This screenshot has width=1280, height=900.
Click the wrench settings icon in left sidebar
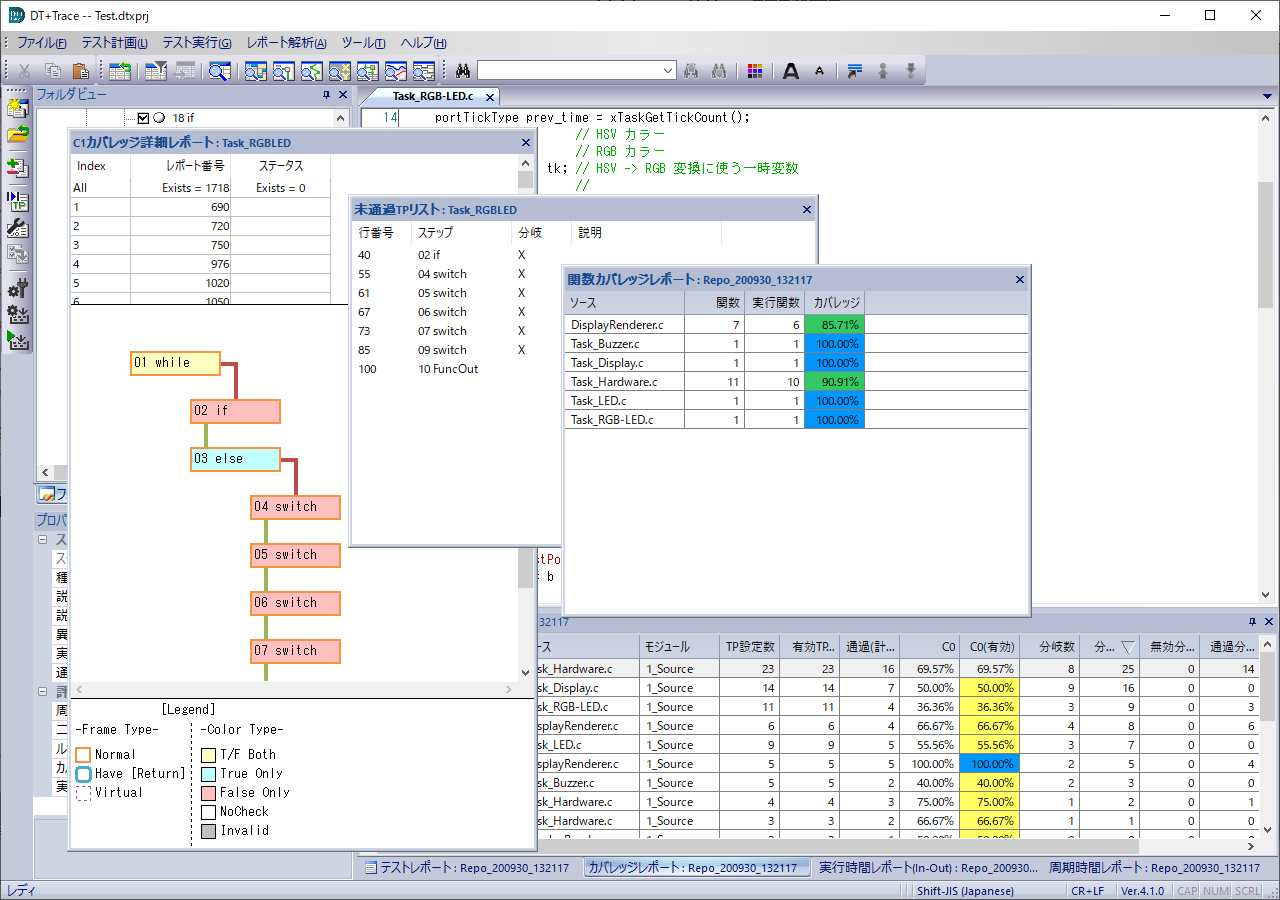click(18, 228)
